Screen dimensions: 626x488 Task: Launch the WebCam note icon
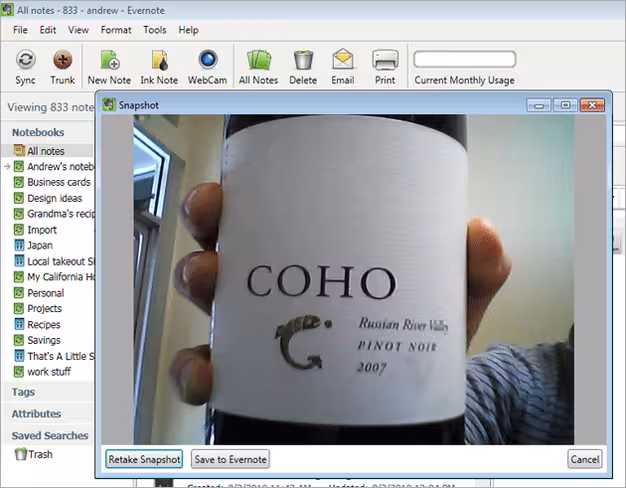coord(208,60)
